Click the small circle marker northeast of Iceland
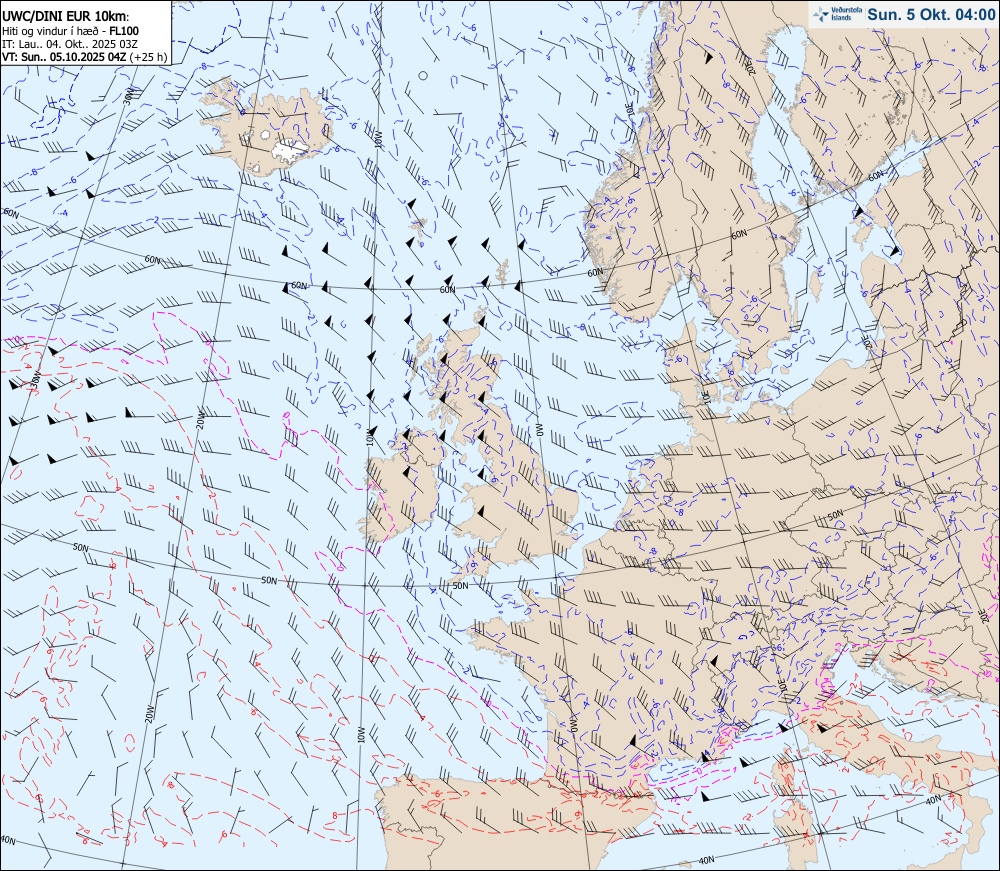 click(x=423, y=76)
